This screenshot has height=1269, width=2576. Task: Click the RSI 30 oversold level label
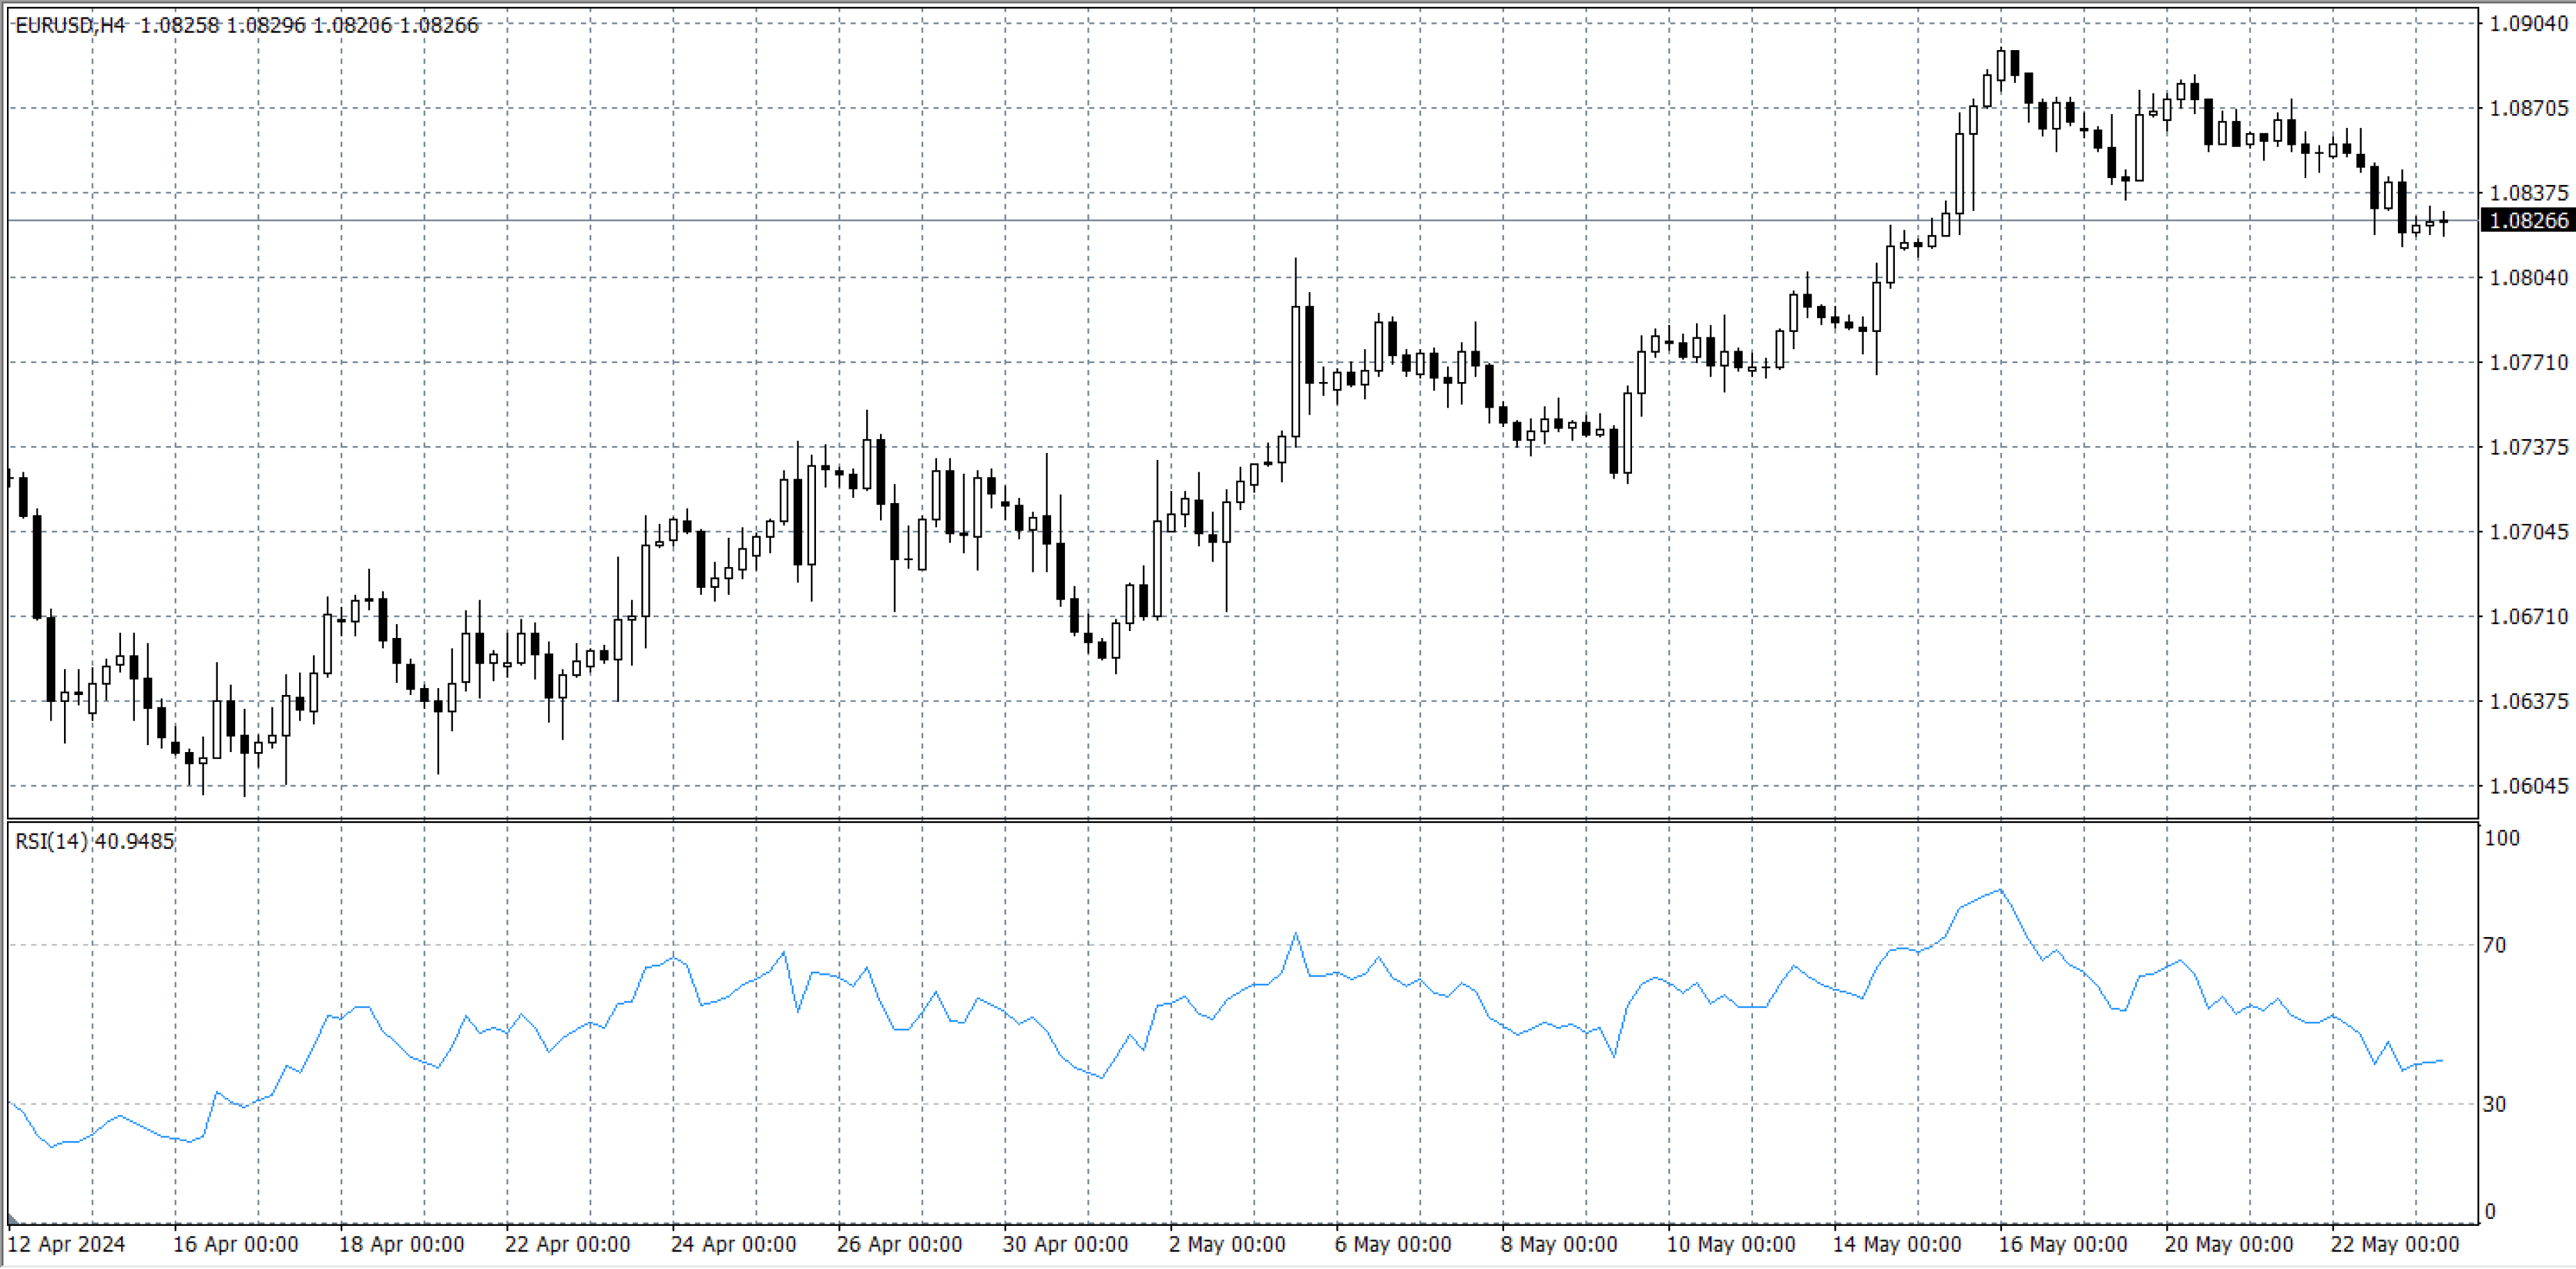pos(2494,1104)
